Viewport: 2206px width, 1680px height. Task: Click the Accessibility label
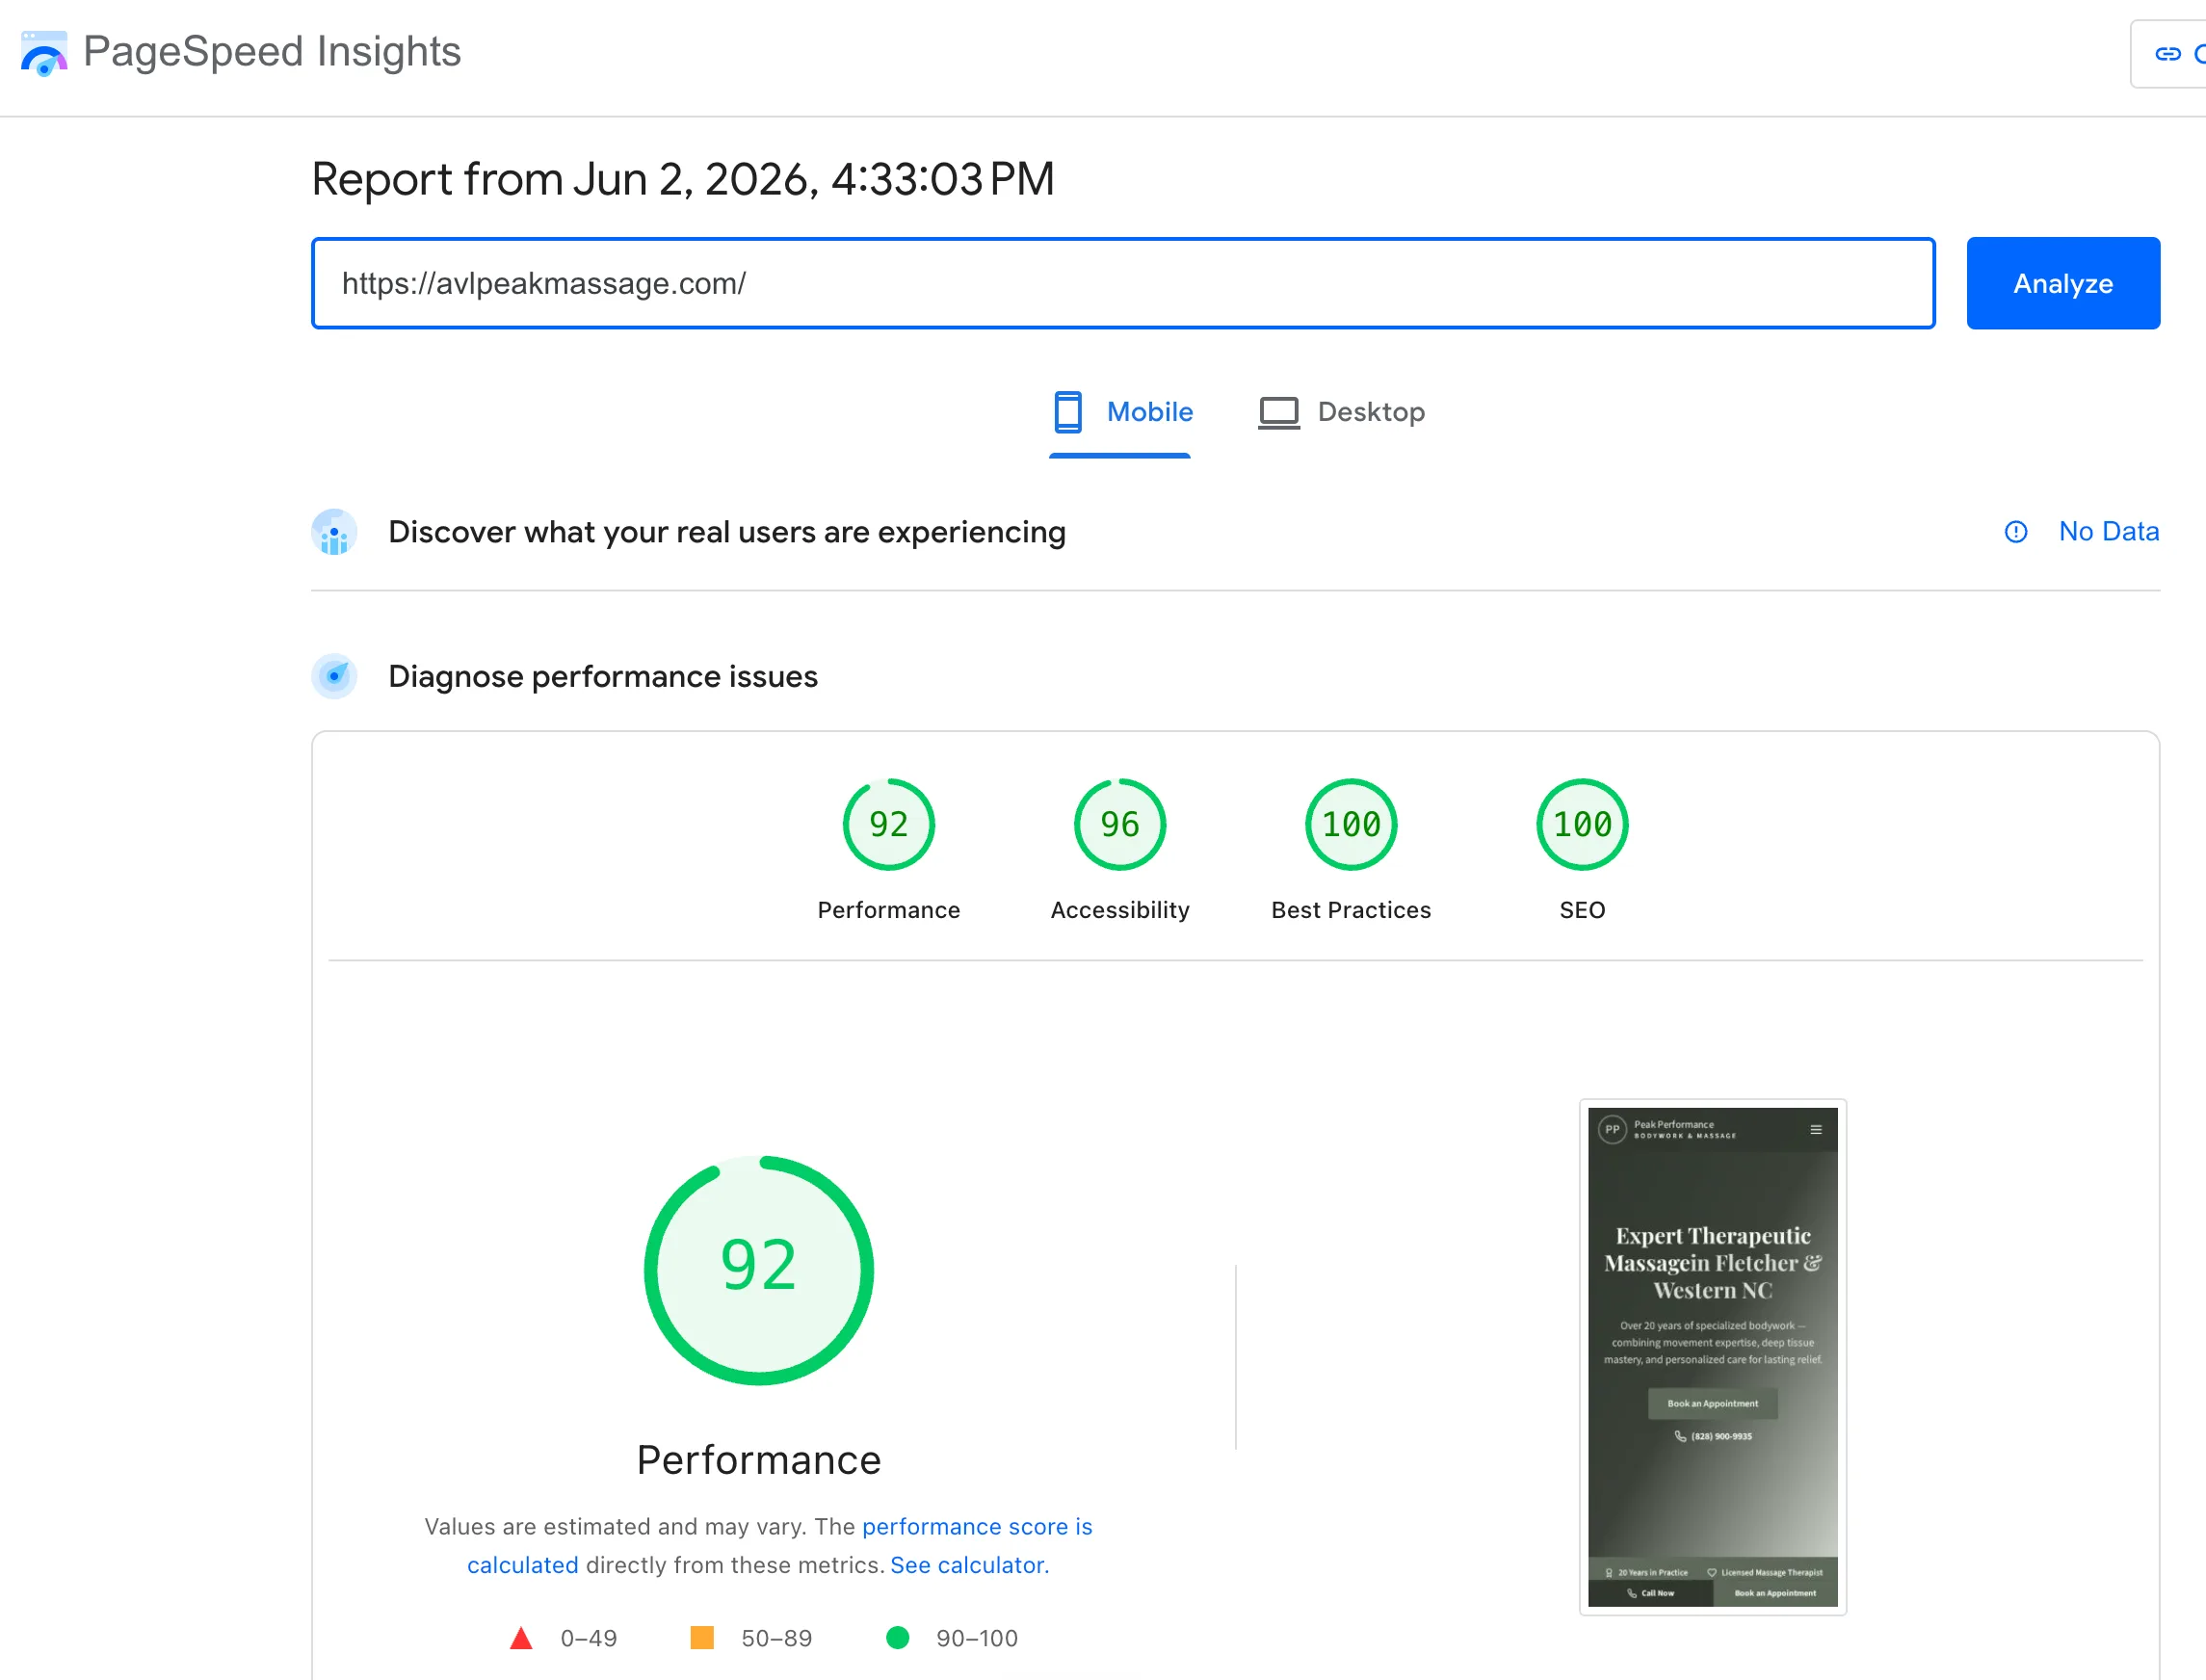pyautogui.click(x=1120, y=910)
